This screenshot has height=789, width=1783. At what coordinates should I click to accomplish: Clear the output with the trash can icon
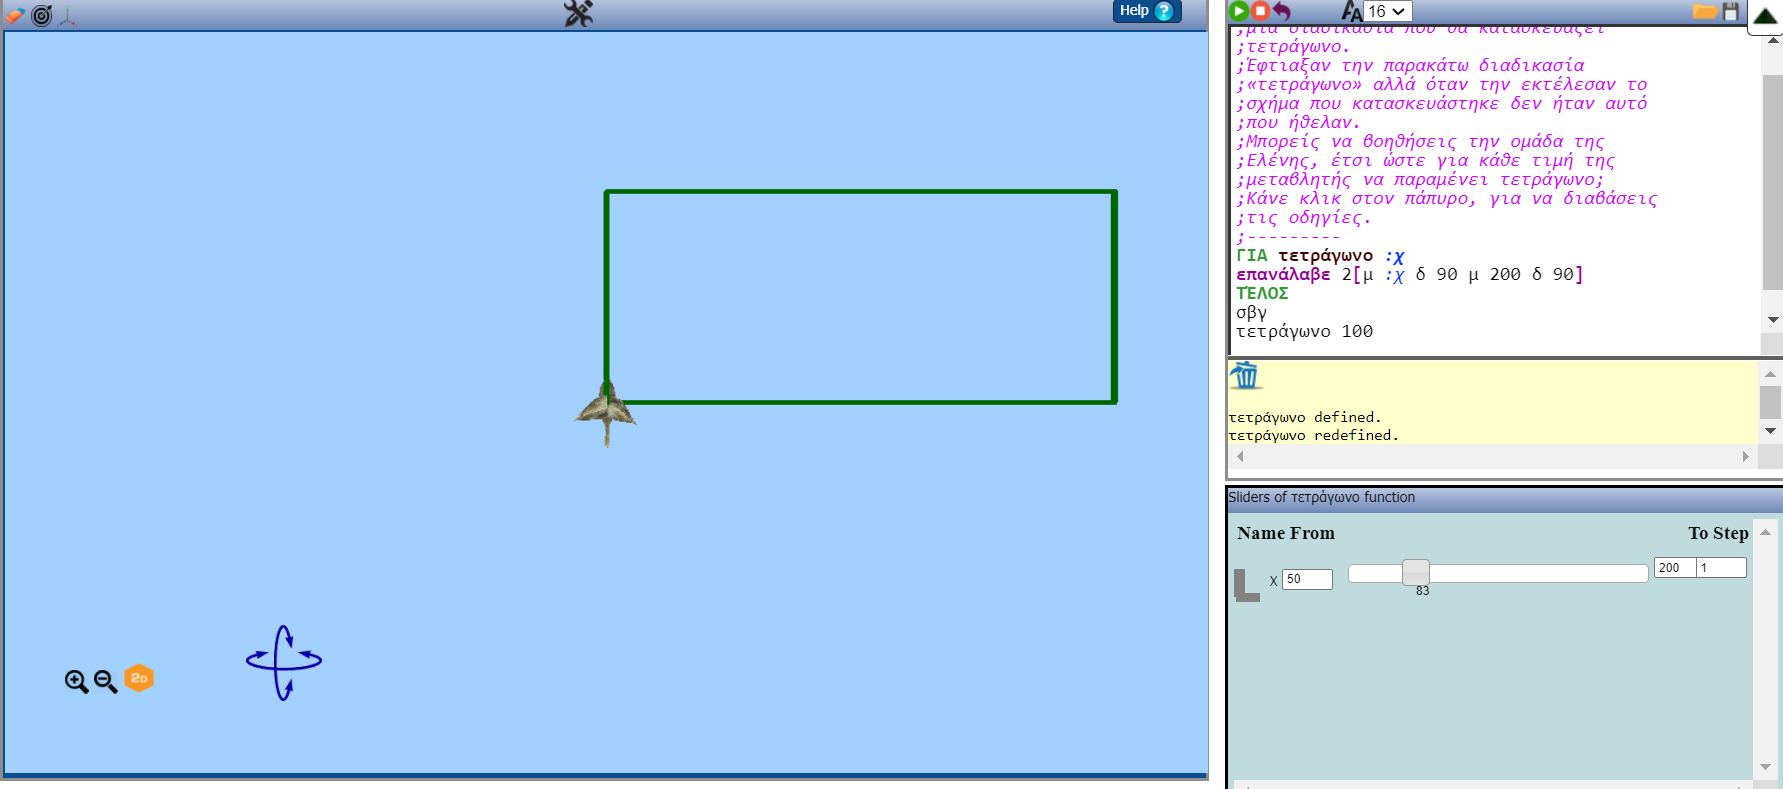[x=1245, y=376]
